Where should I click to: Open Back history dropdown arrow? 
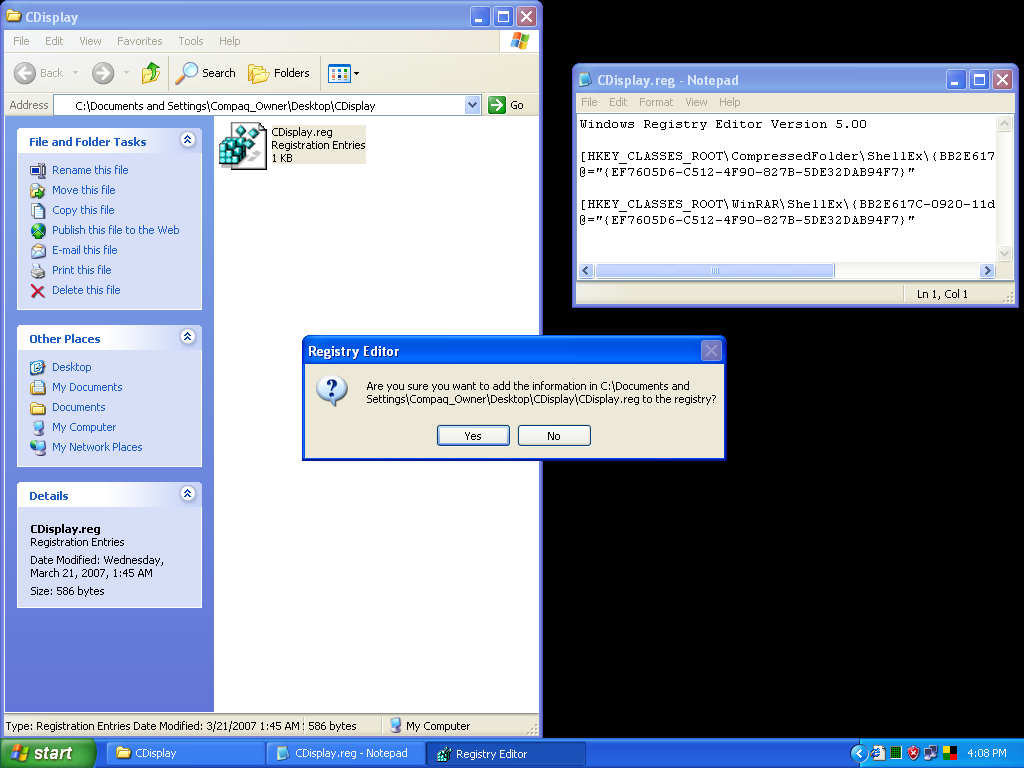pos(75,73)
